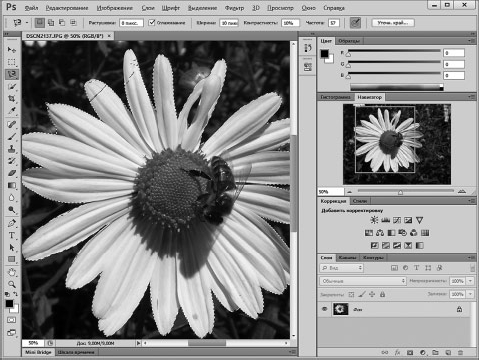The image size is (479, 360).
Task: Toggle the Сглаживание anti-alias checkbox
Action: tap(152, 23)
